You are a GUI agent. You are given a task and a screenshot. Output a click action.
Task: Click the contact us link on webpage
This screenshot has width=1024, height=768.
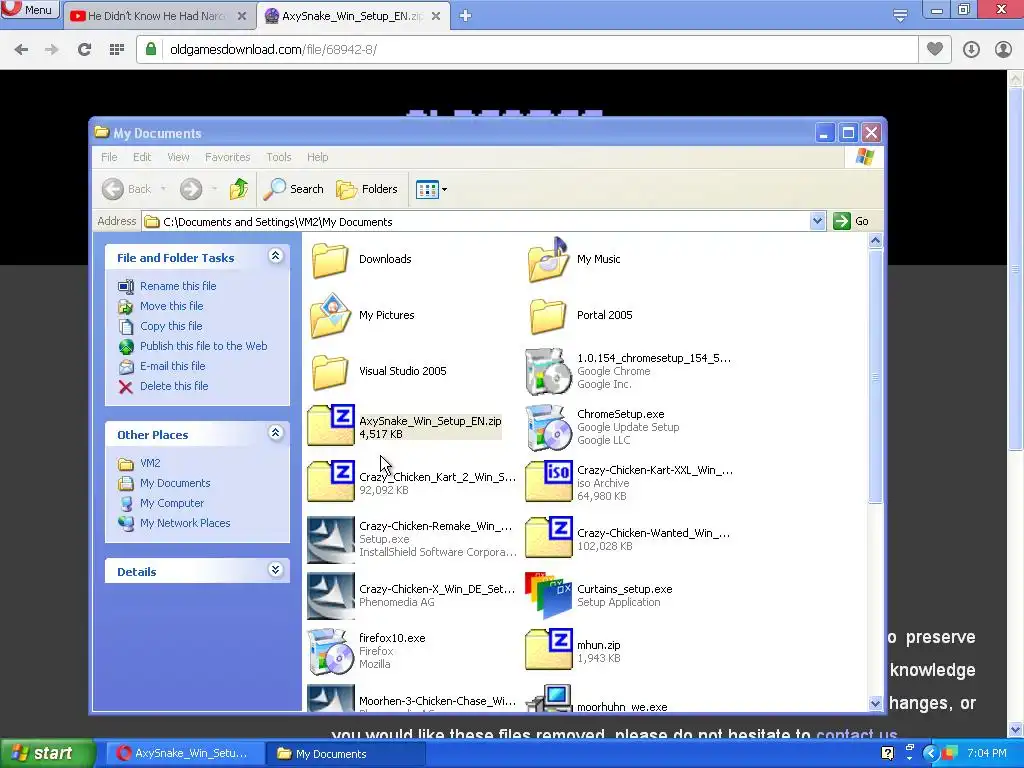pos(857,734)
